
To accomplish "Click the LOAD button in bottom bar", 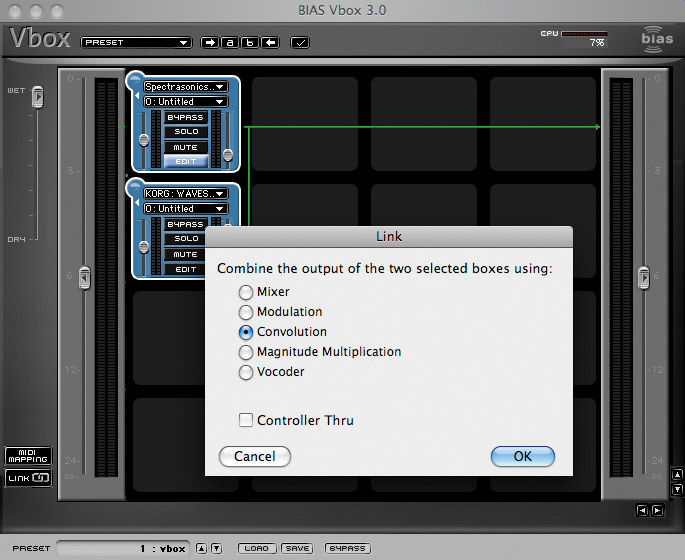I will coord(257,548).
